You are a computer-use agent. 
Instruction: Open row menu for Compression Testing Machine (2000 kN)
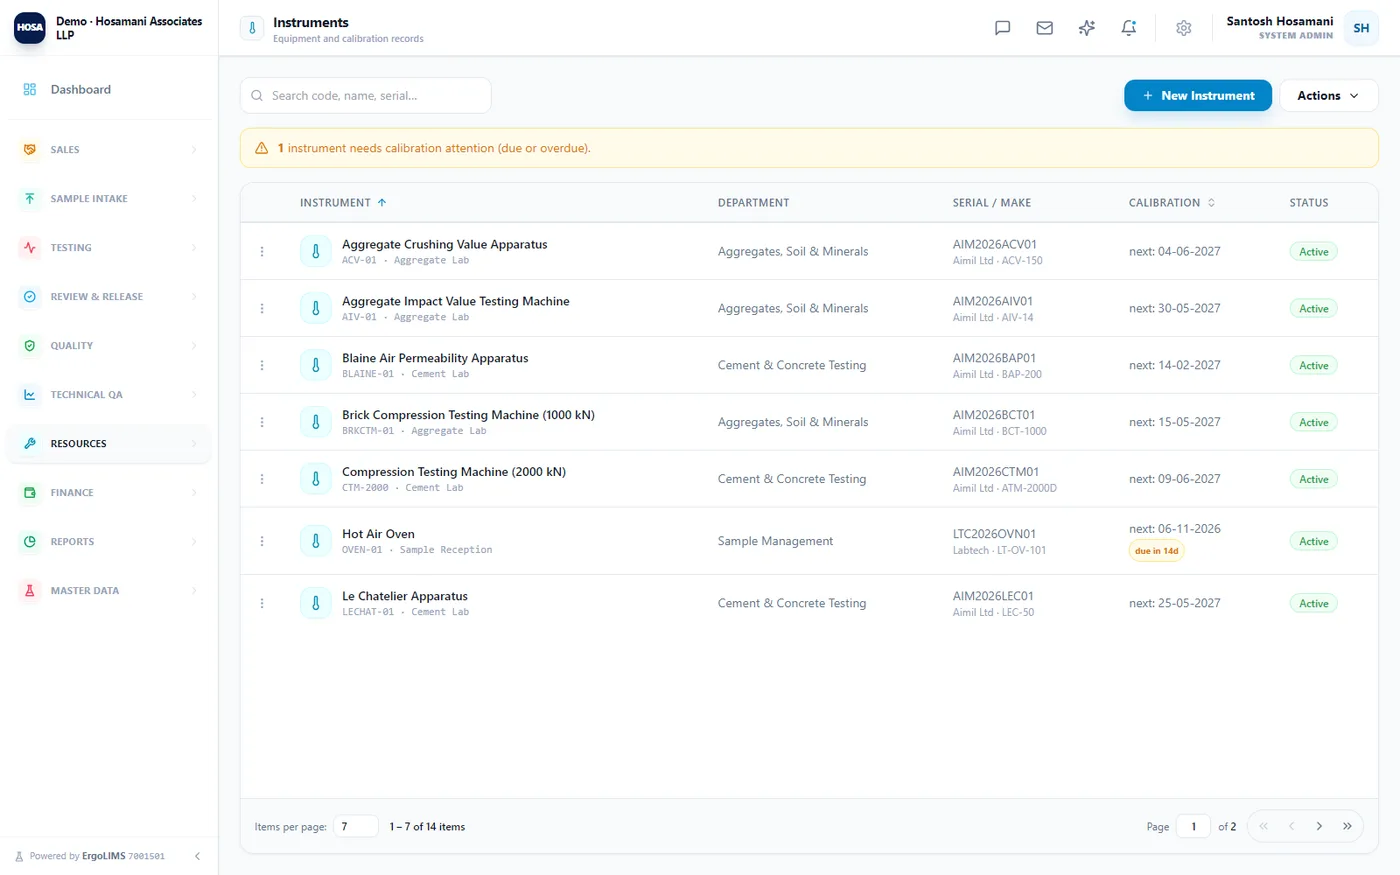click(262, 479)
